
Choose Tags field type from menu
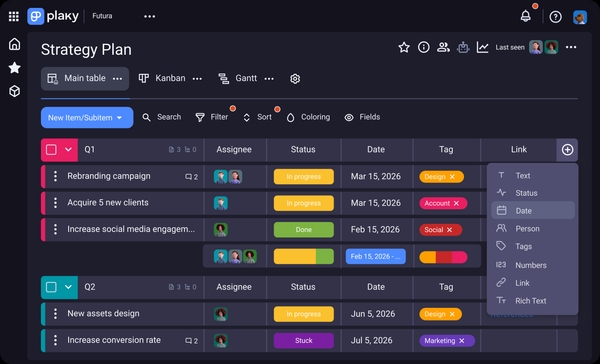pos(533,246)
